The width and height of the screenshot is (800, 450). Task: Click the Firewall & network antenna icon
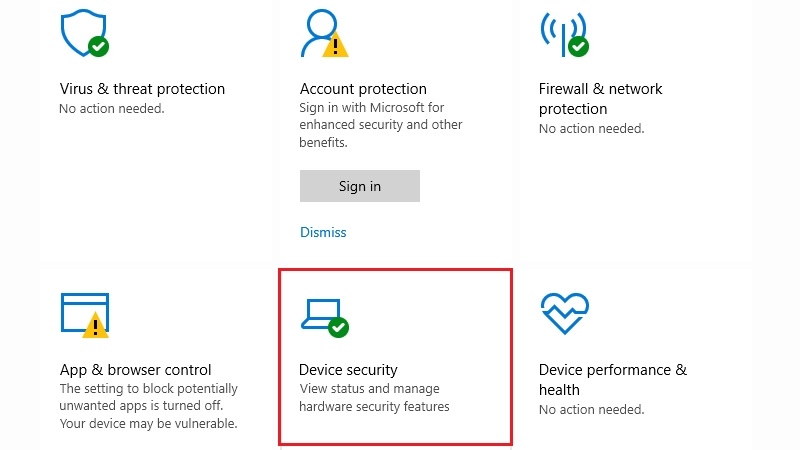click(564, 34)
